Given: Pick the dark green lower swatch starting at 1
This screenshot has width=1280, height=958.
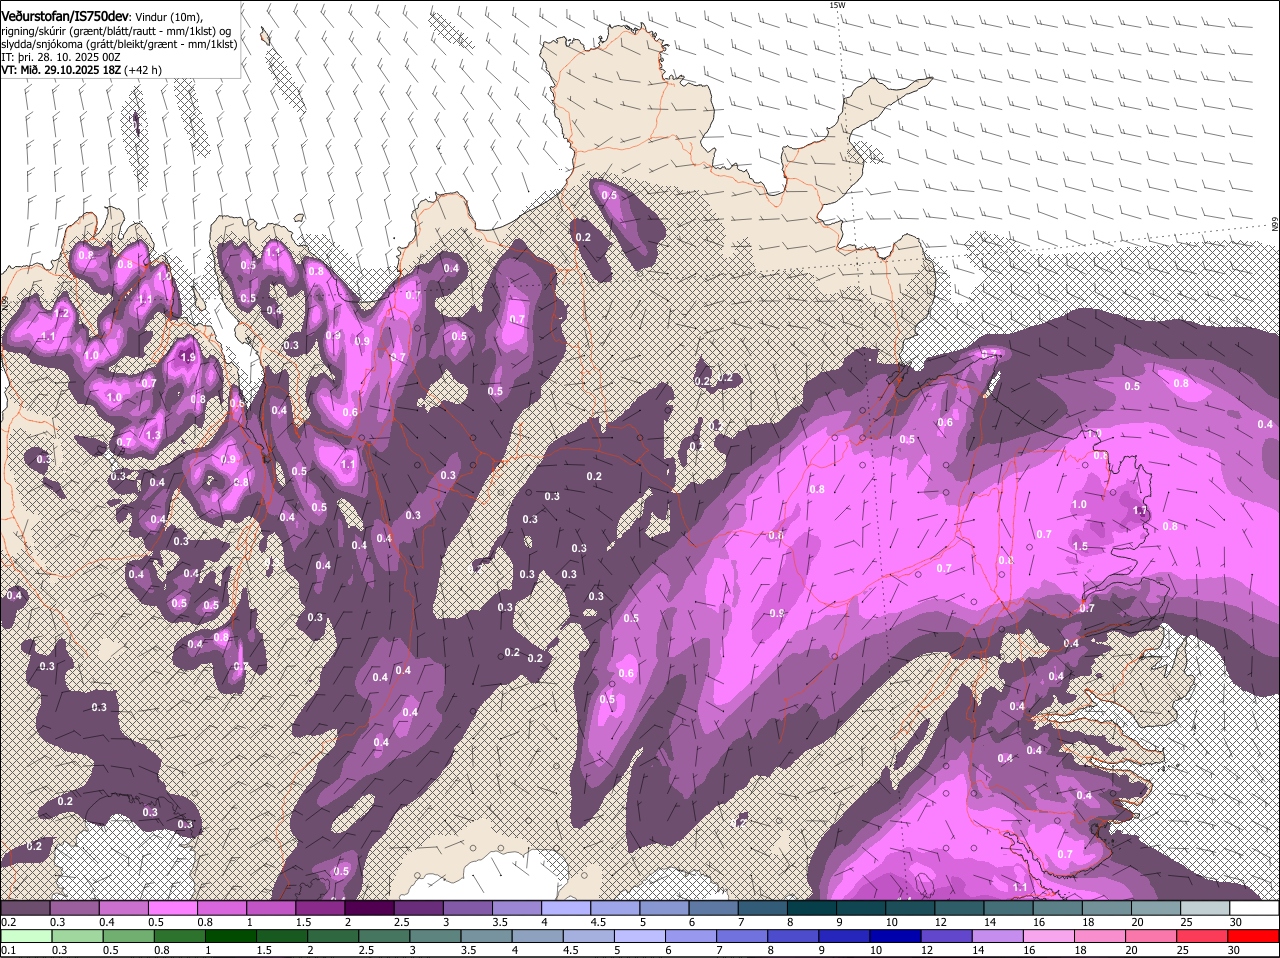Looking at the screenshot, I should (x=230, y=936).
